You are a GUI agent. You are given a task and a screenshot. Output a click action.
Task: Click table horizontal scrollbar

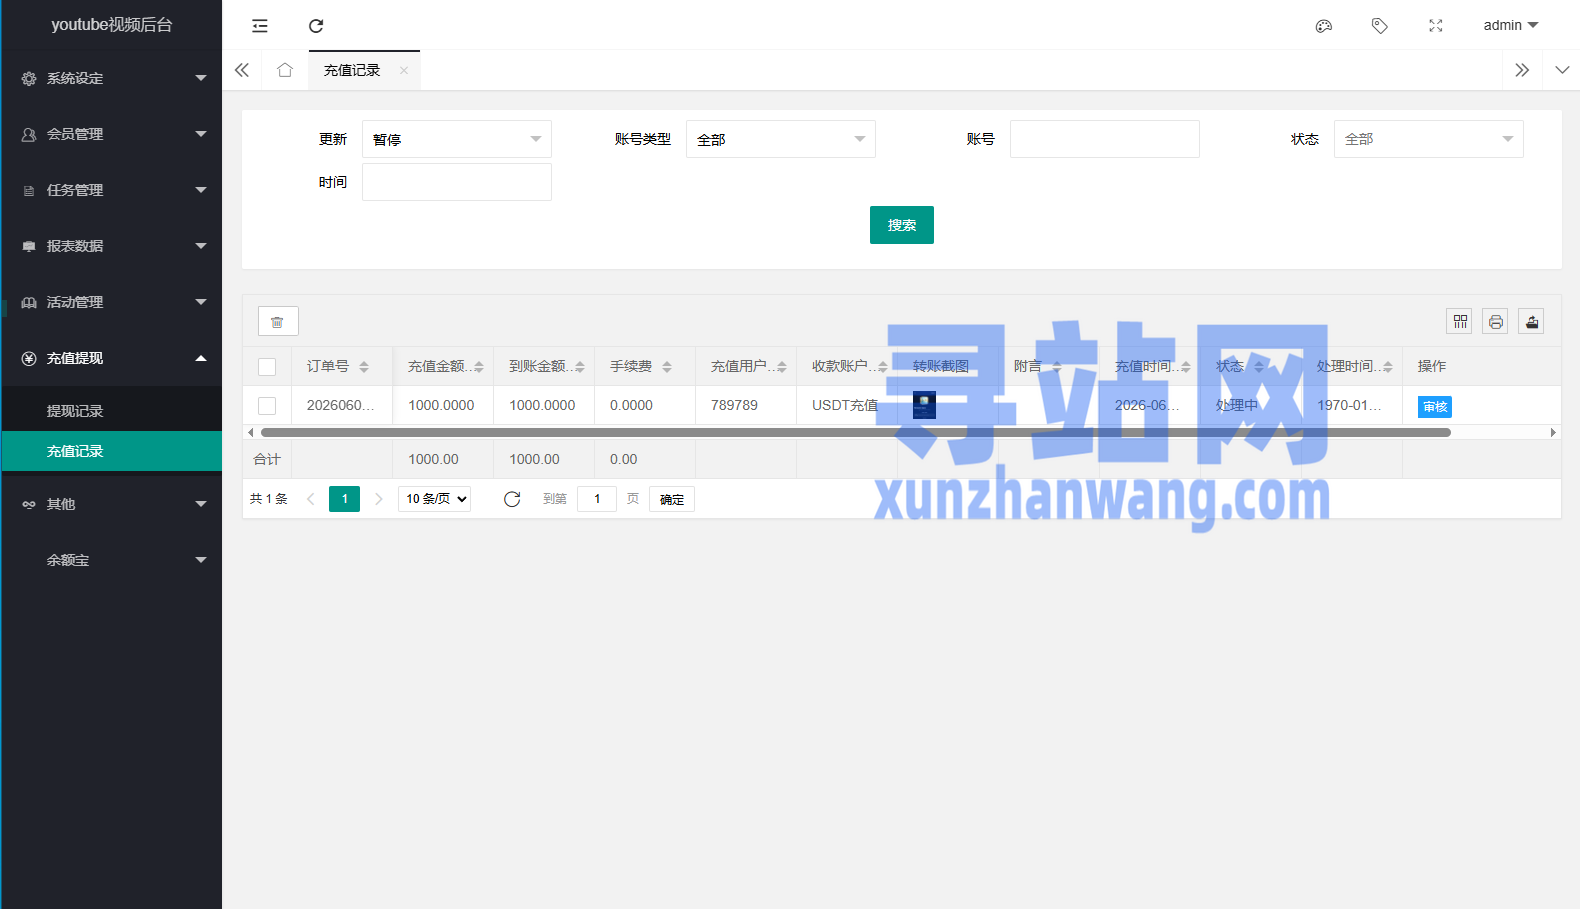855,433
